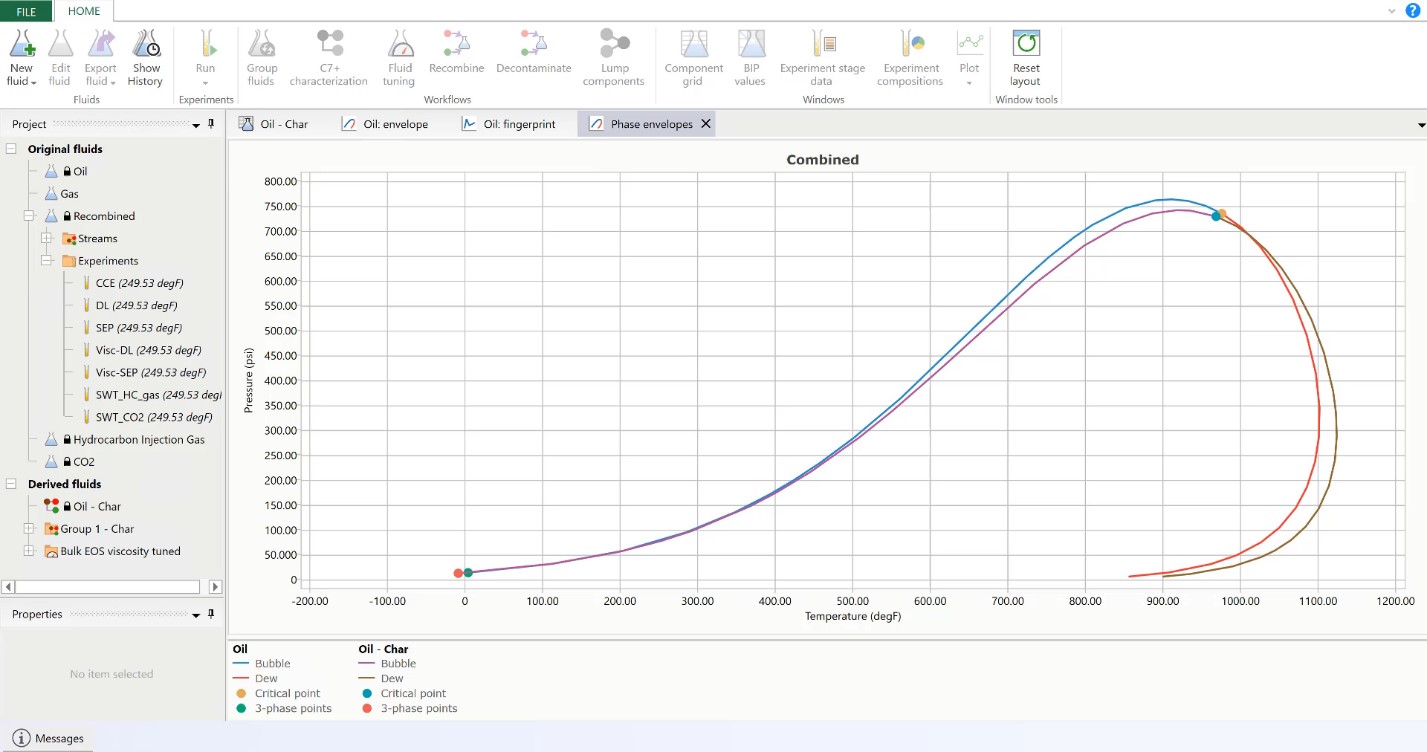The width and height of the screenshot is (1427, 752).
Task: Select the Gas fluid
Action: [69, 194]
